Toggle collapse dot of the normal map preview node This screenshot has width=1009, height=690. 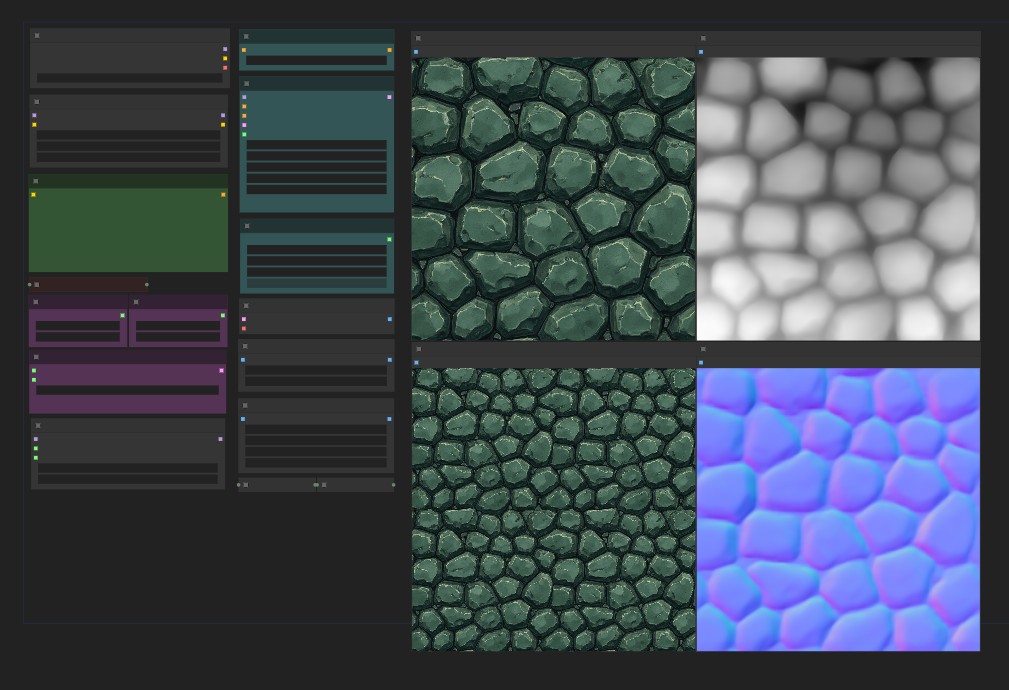[703, 349]
